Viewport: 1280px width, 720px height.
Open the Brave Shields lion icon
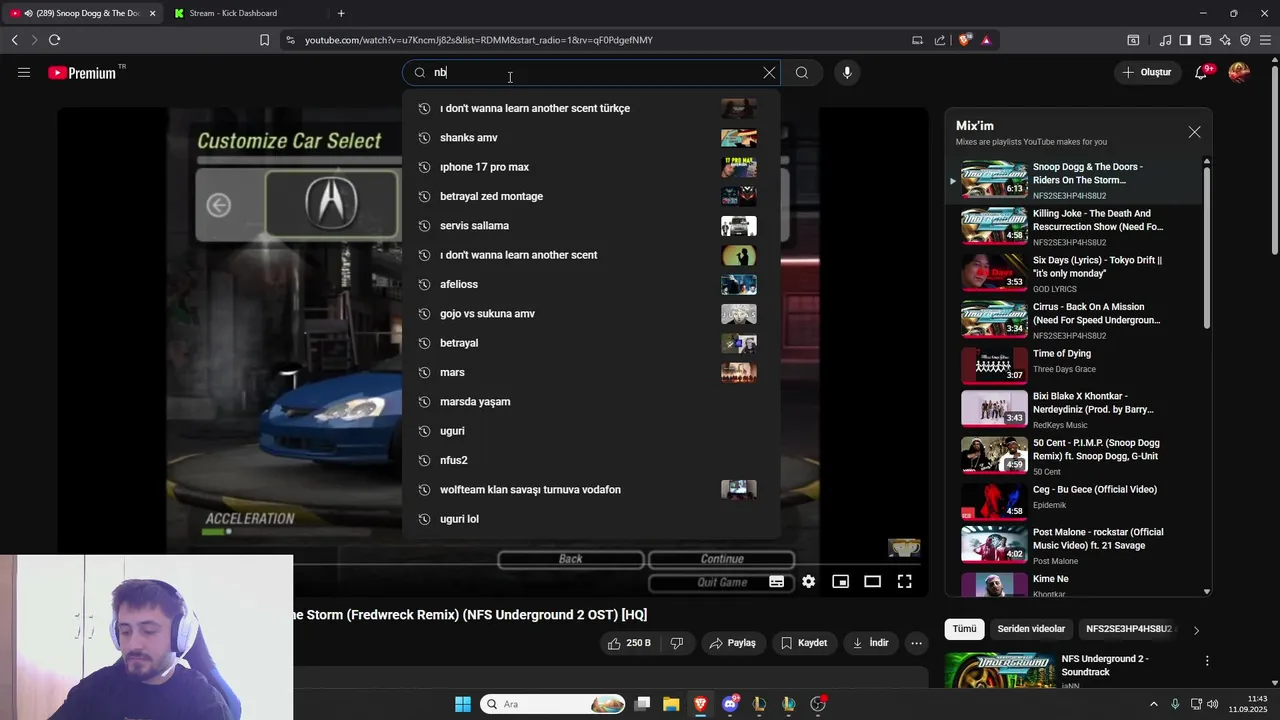point(965,40)
